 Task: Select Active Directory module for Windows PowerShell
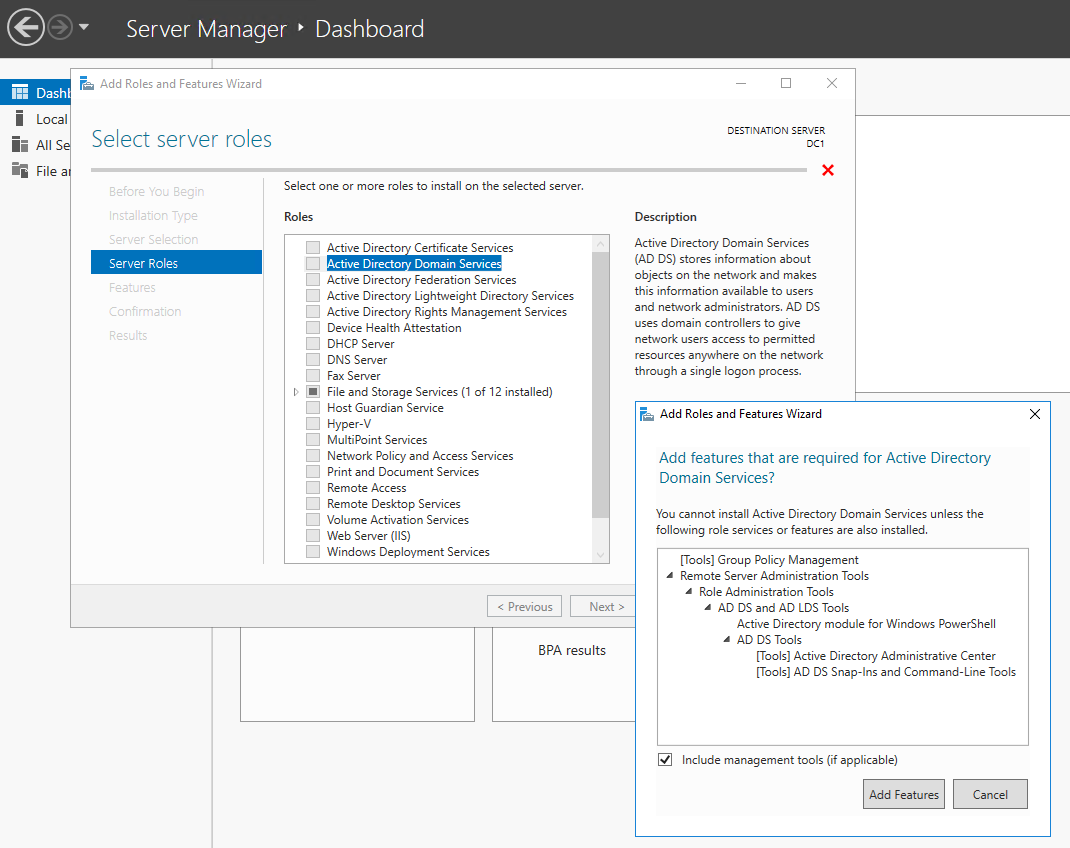pyautogui.click(x=866, y=624)
